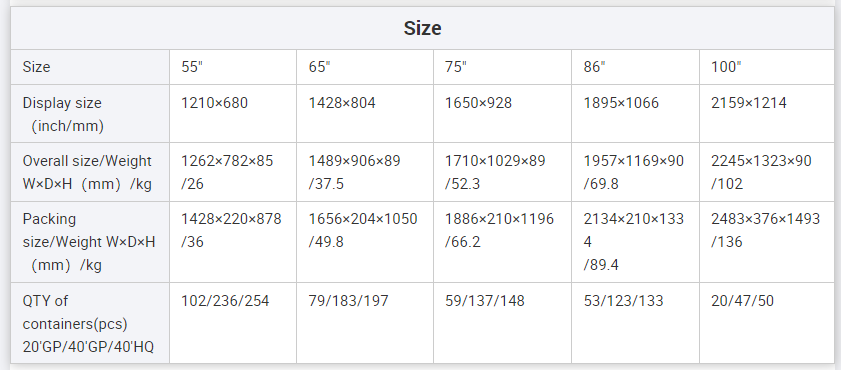Select the 100" size column header
The image size is (841, 370).
coord(767,67)
